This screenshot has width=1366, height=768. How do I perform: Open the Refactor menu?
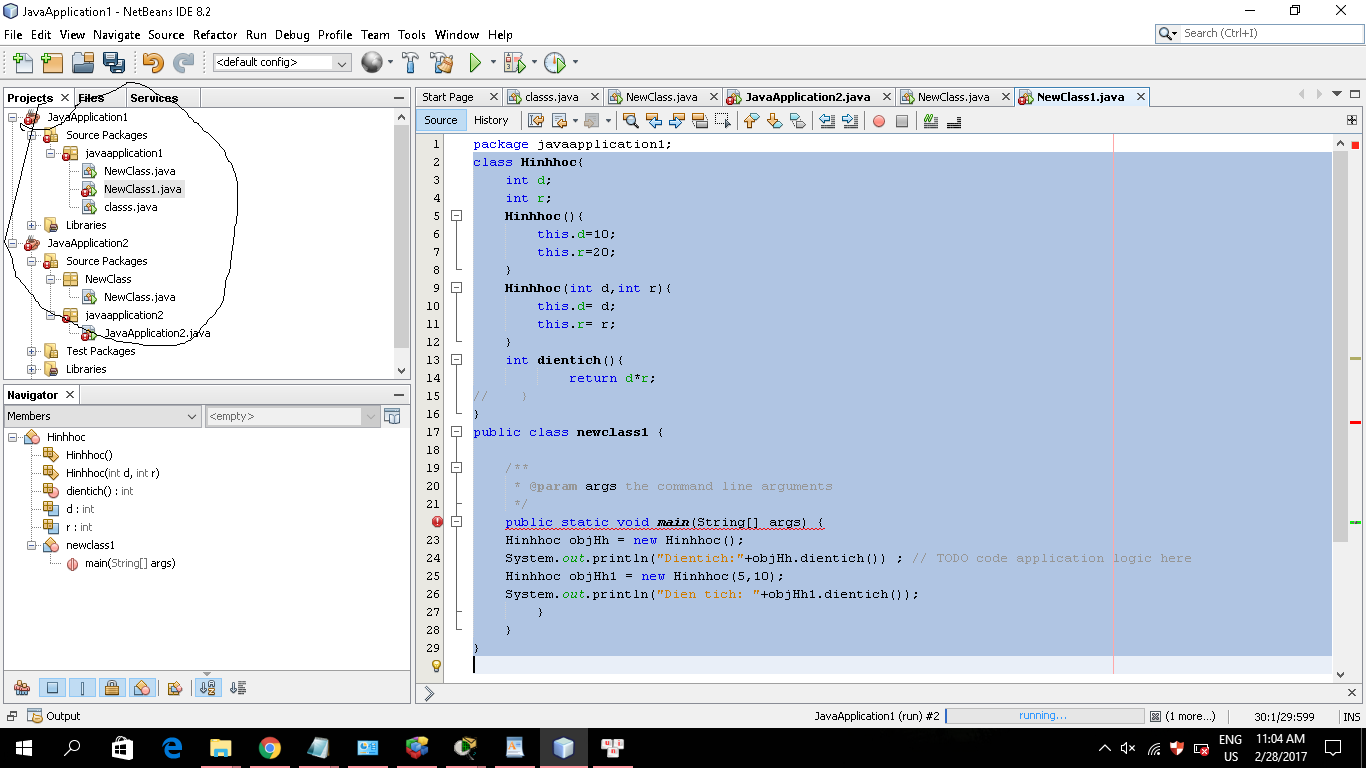click(x=215, y=34)
